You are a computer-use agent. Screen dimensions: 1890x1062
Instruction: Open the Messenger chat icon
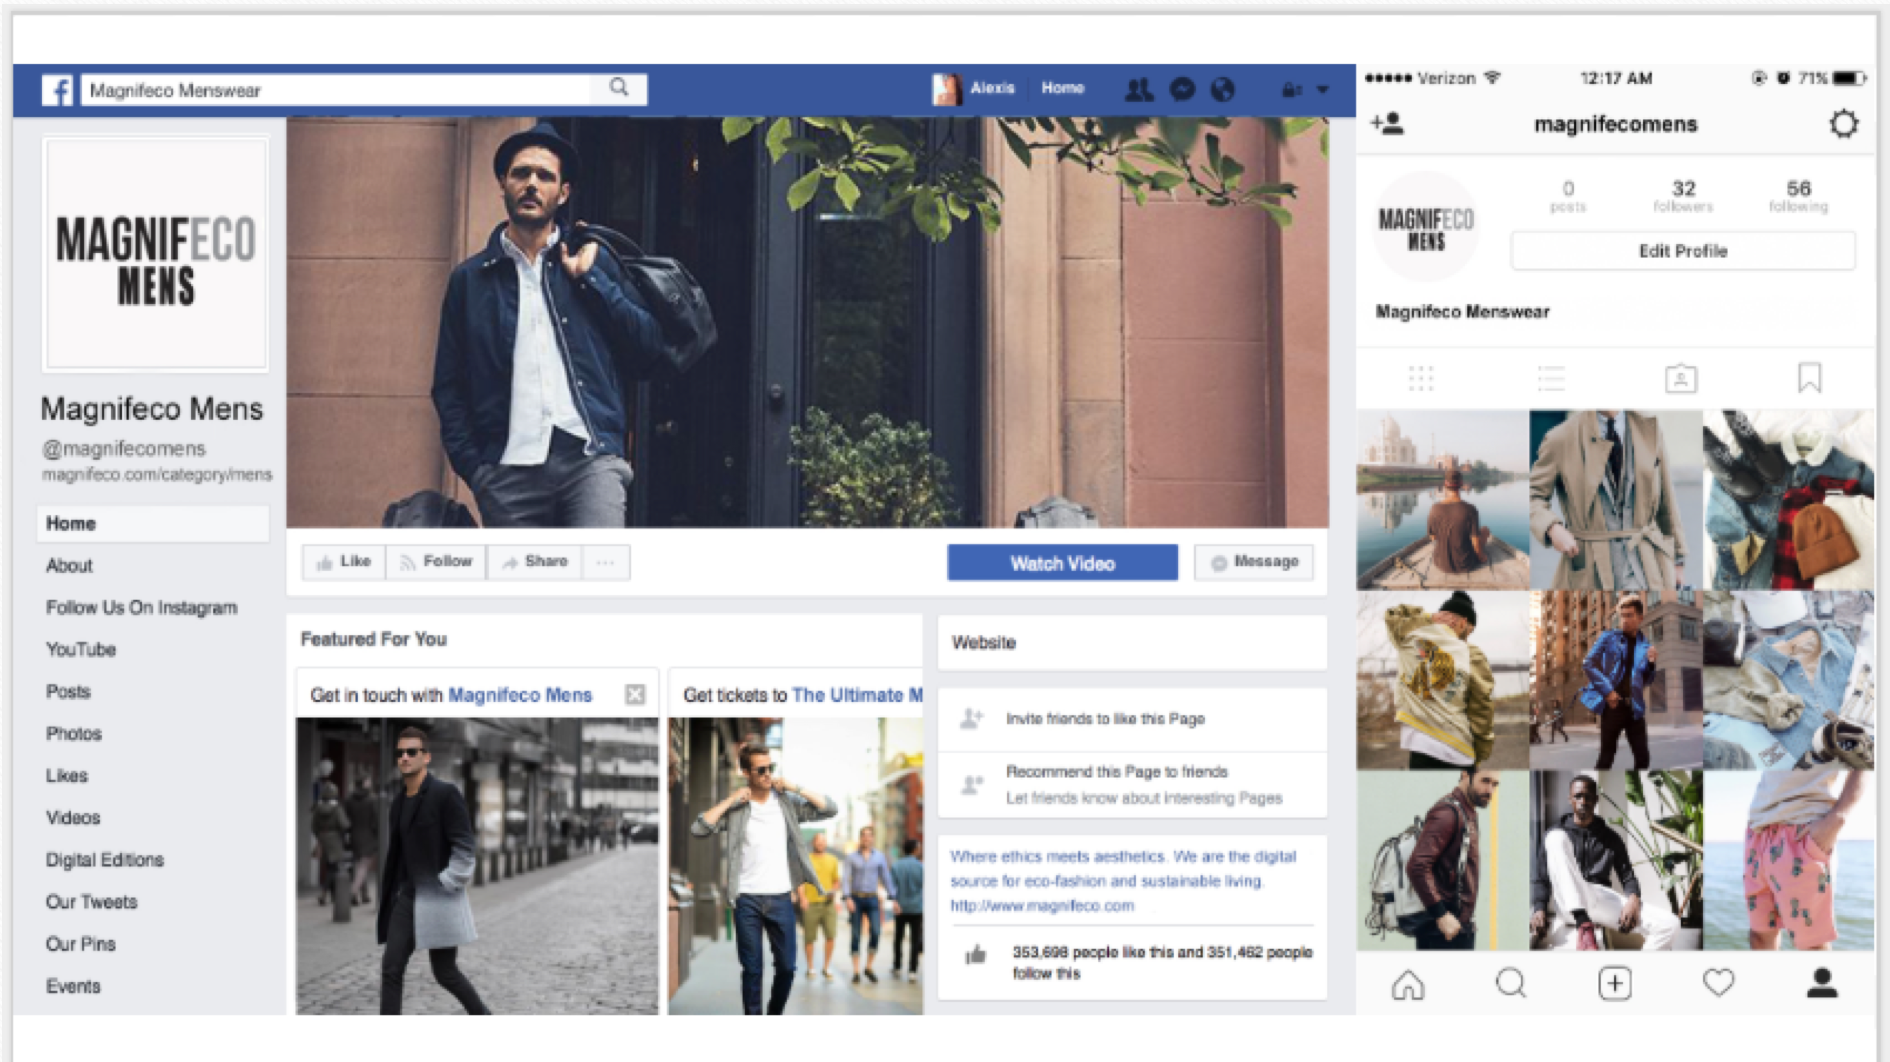1182,89
